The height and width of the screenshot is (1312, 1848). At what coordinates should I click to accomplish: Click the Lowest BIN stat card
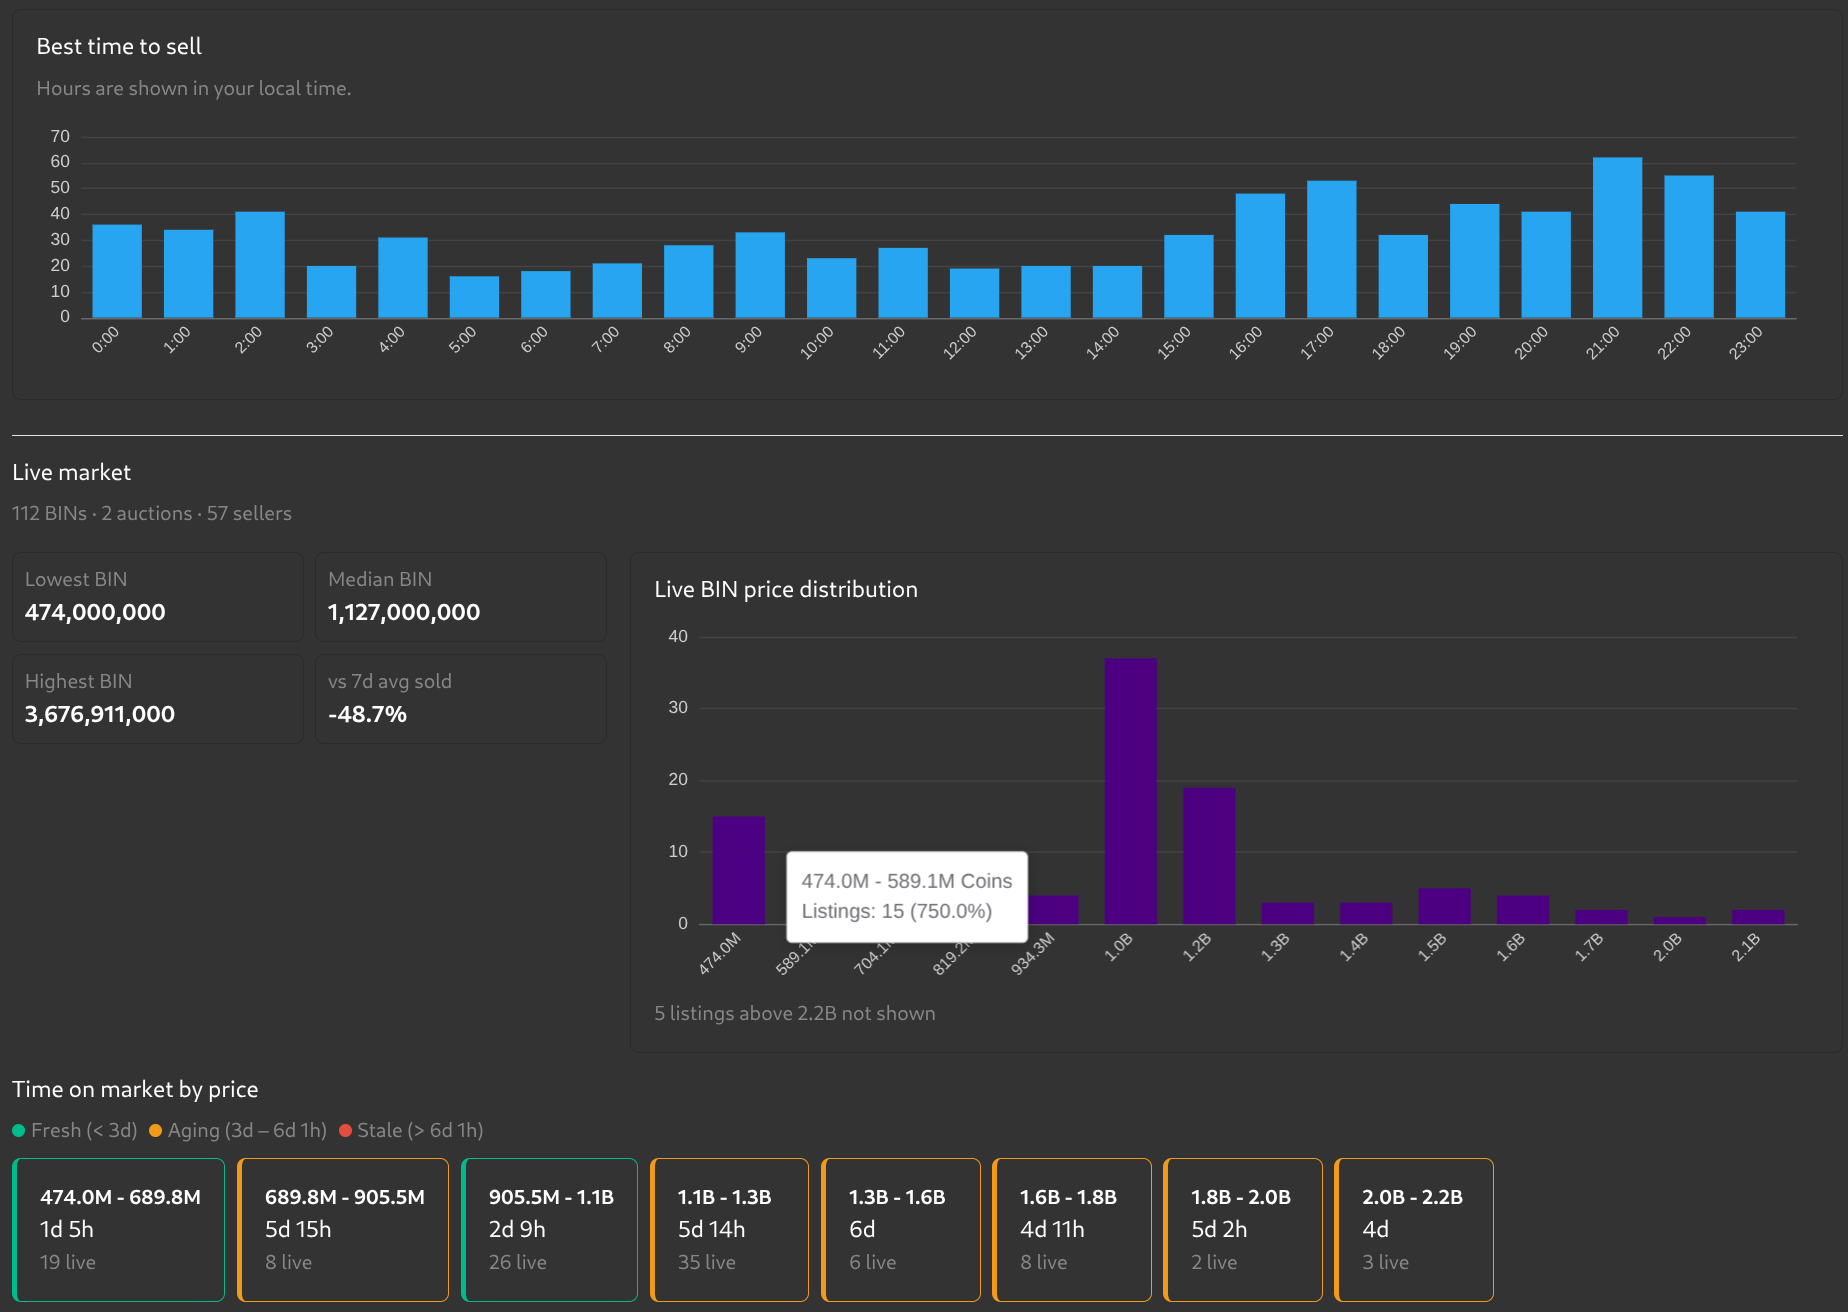pyautogui.click(x=158, y=597)
